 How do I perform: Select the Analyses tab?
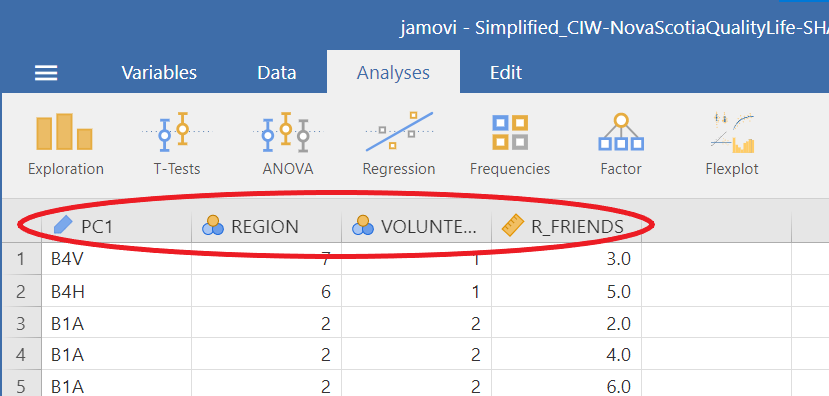pos(393,72)
